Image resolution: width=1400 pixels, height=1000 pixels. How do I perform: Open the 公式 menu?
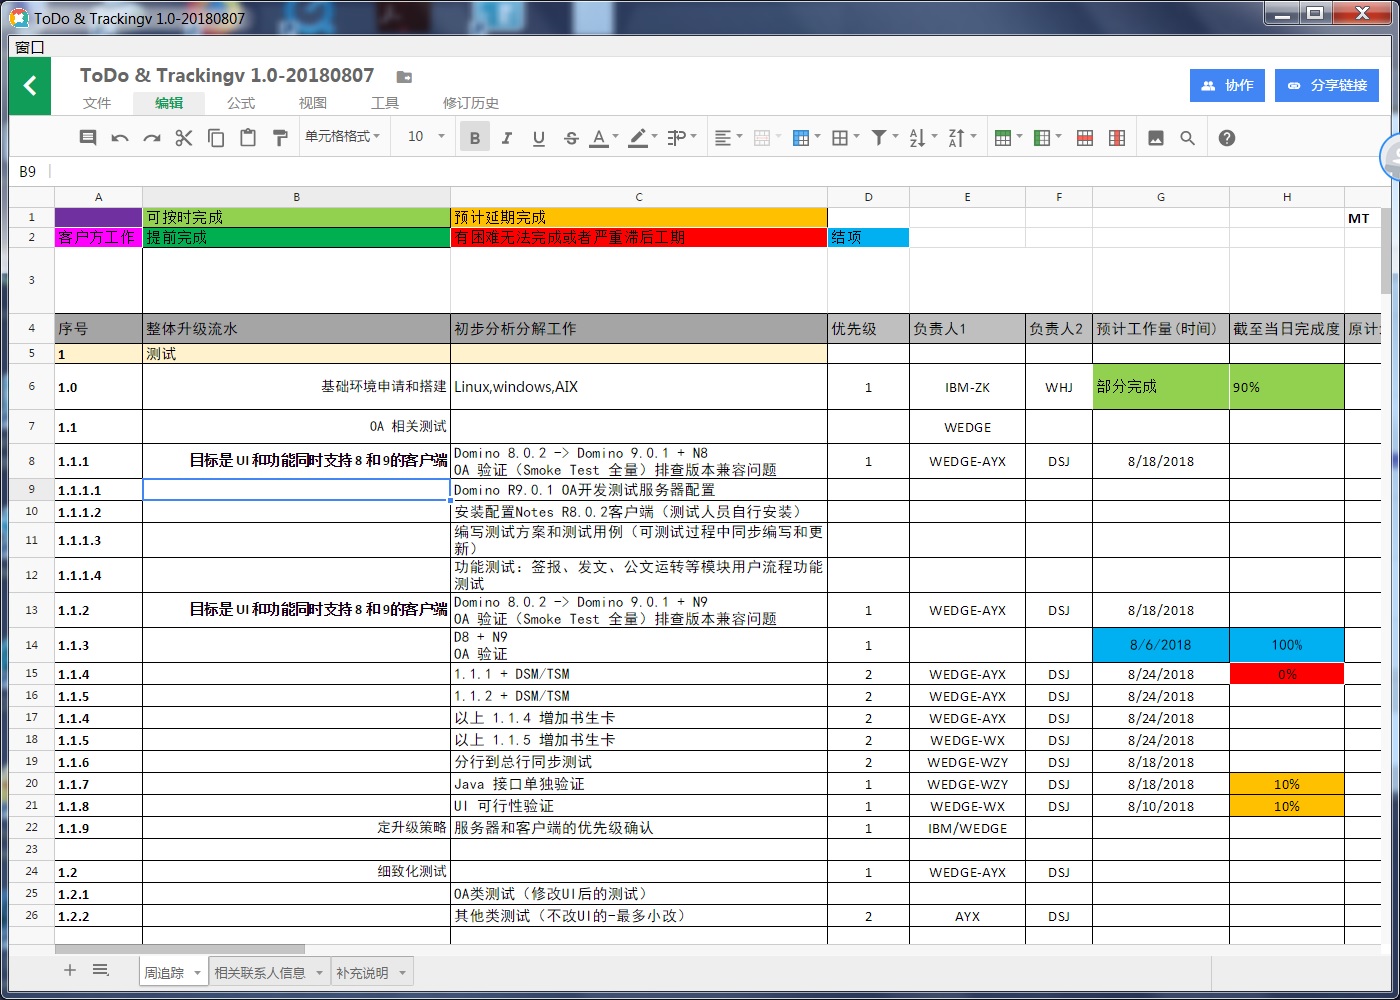tap(241, 103)
